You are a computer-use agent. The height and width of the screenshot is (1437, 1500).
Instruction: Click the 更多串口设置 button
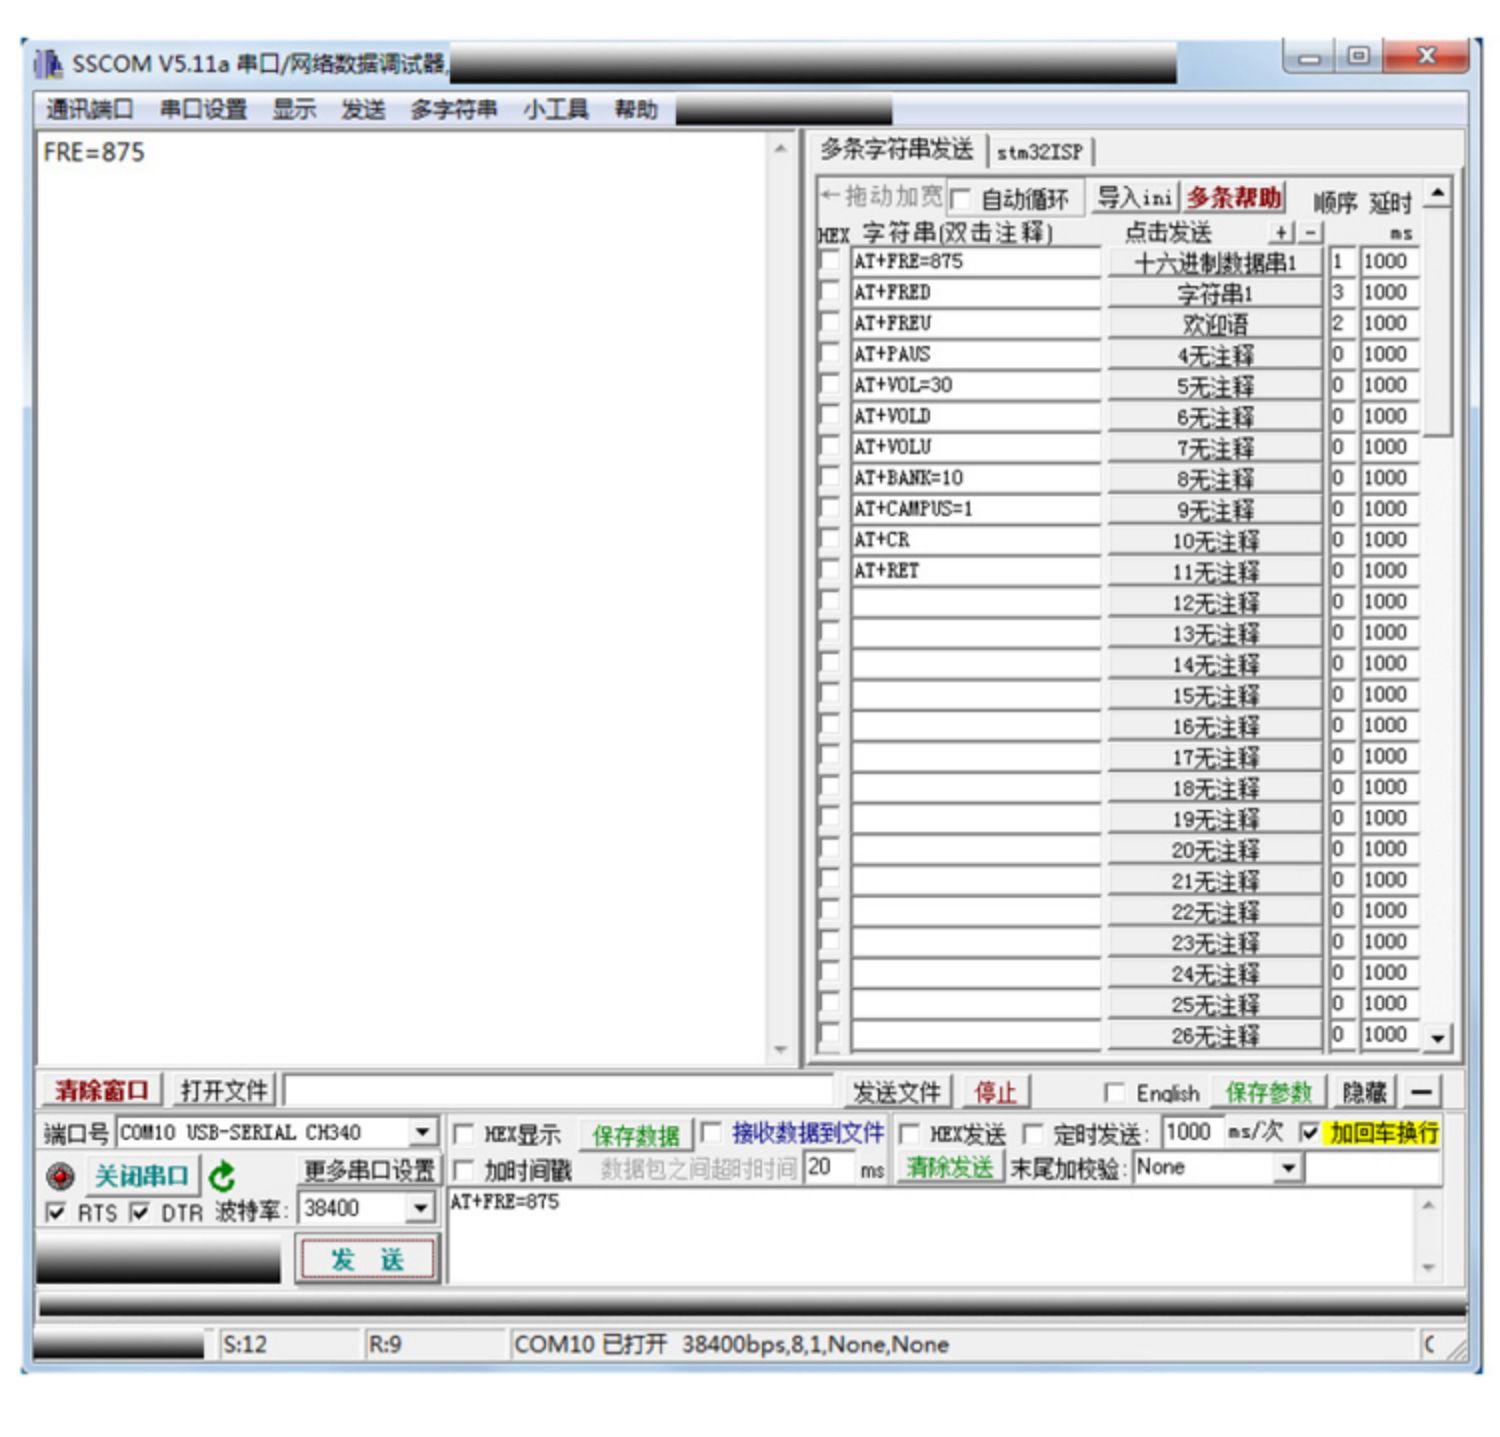pos(369,1170)
